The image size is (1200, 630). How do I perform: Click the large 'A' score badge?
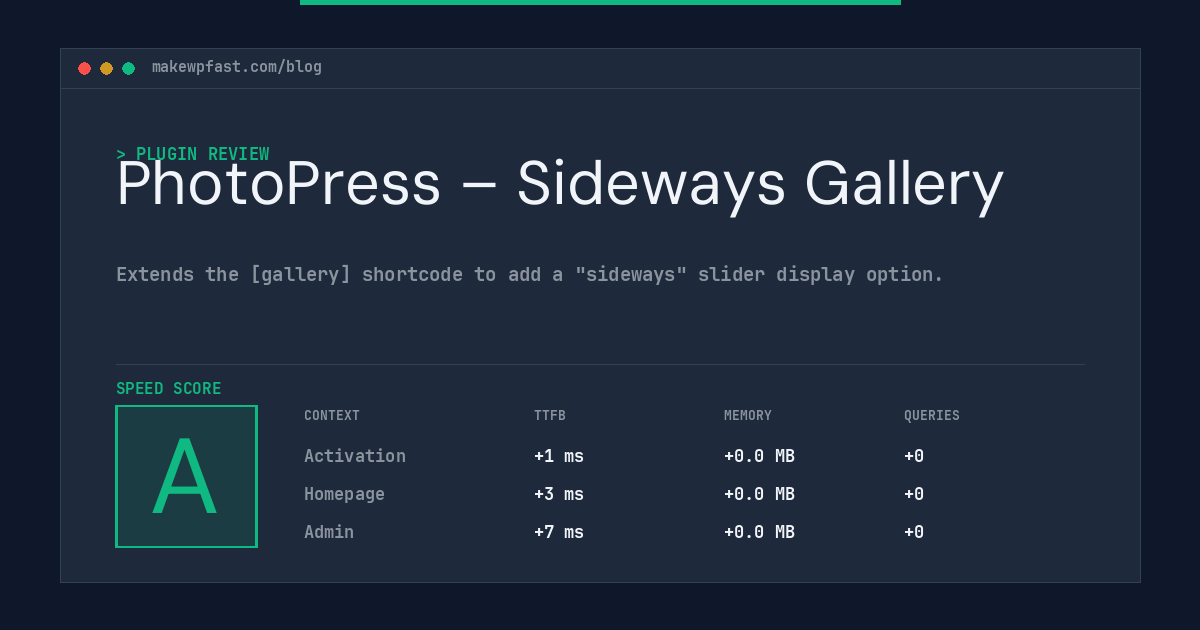pyautogui.click(x=186, y=476)
